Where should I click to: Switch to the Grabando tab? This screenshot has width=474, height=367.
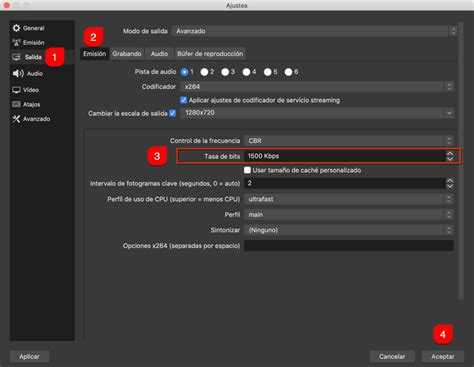click(x=127, y=54)
